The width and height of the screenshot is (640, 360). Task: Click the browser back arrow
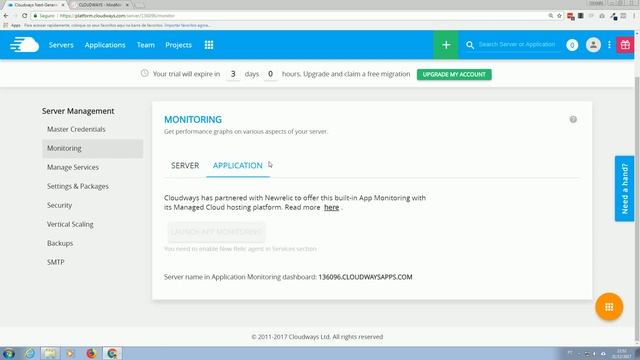click(6, 16)
